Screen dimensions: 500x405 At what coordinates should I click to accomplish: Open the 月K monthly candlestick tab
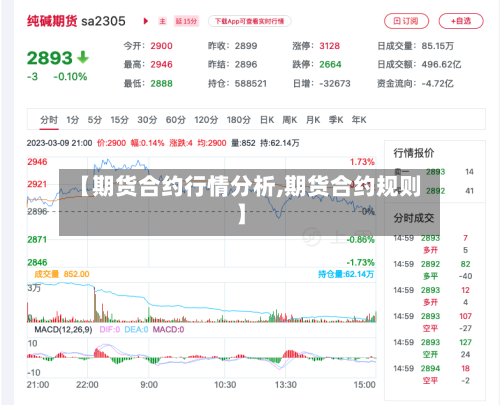(x=313, y=120)
